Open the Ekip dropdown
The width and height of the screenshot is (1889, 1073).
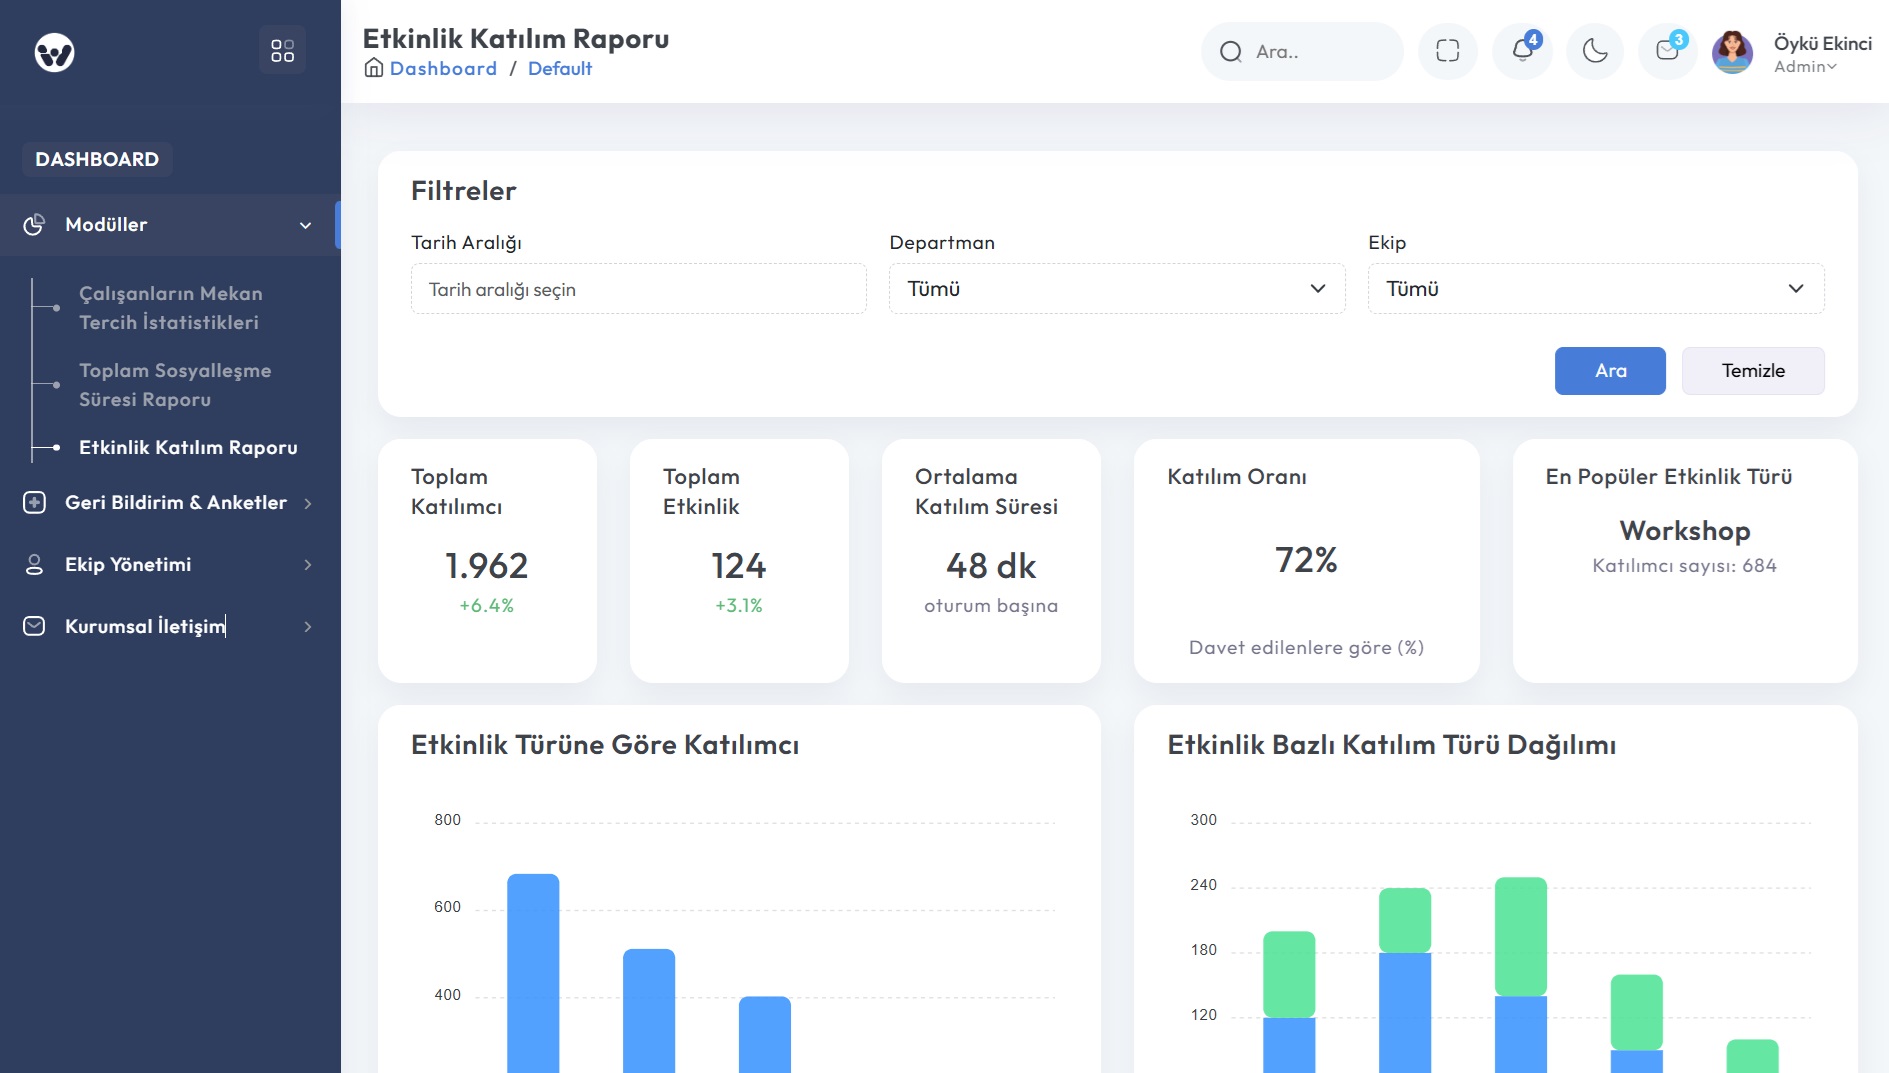click(x=1596, y=289)
